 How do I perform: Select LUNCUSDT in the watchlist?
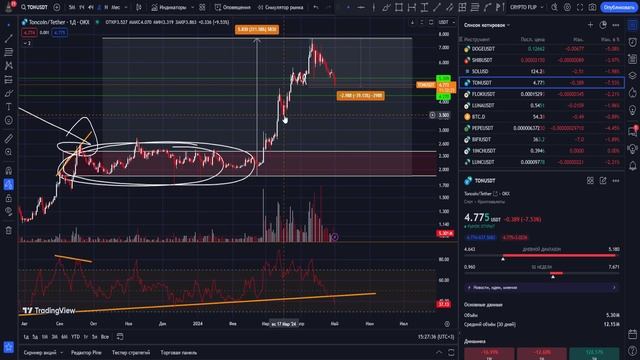click(x=542, y=162)
